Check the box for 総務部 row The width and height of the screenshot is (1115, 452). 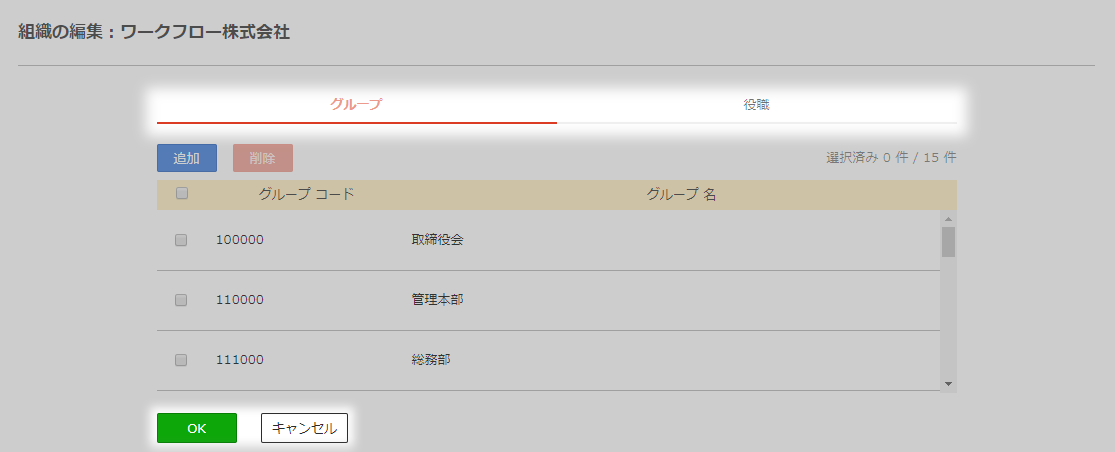[181, 360]
